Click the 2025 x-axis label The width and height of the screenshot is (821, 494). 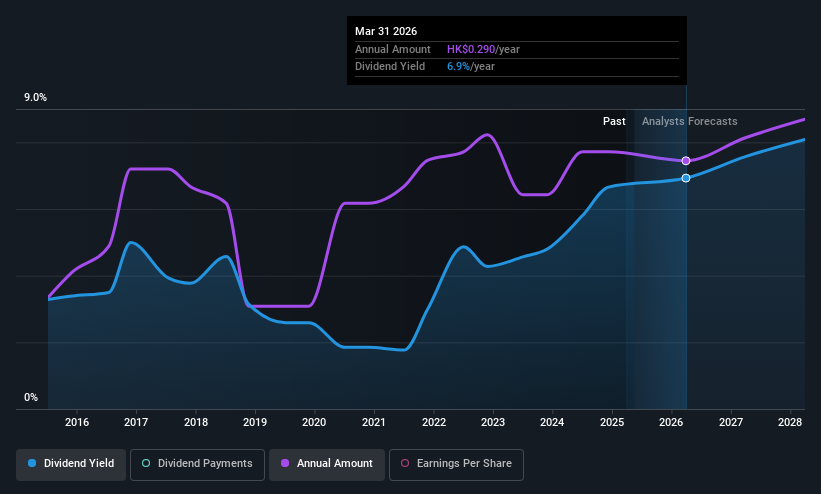612,422
